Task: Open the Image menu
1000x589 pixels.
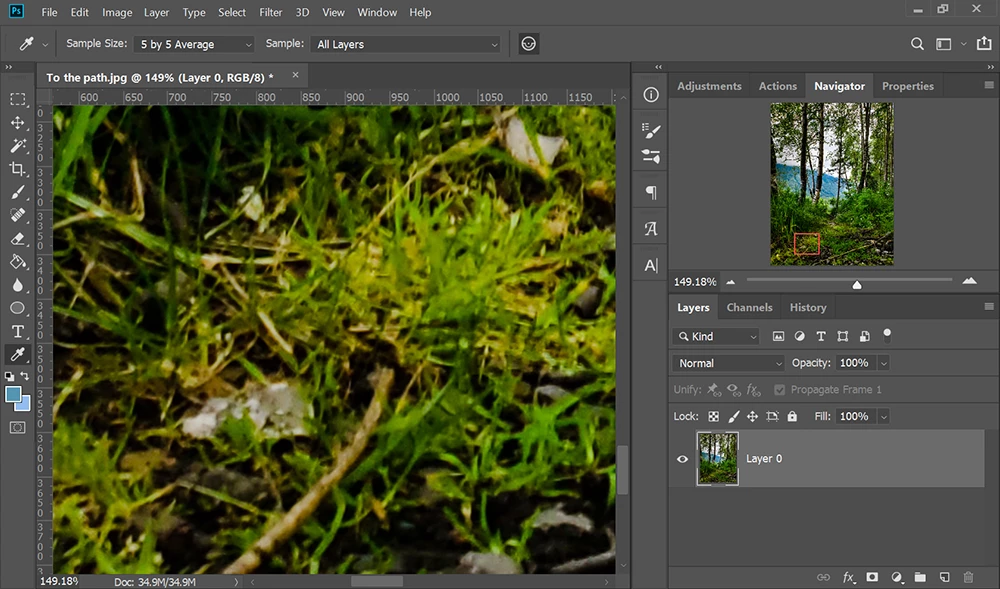Action: coord(117,12)
